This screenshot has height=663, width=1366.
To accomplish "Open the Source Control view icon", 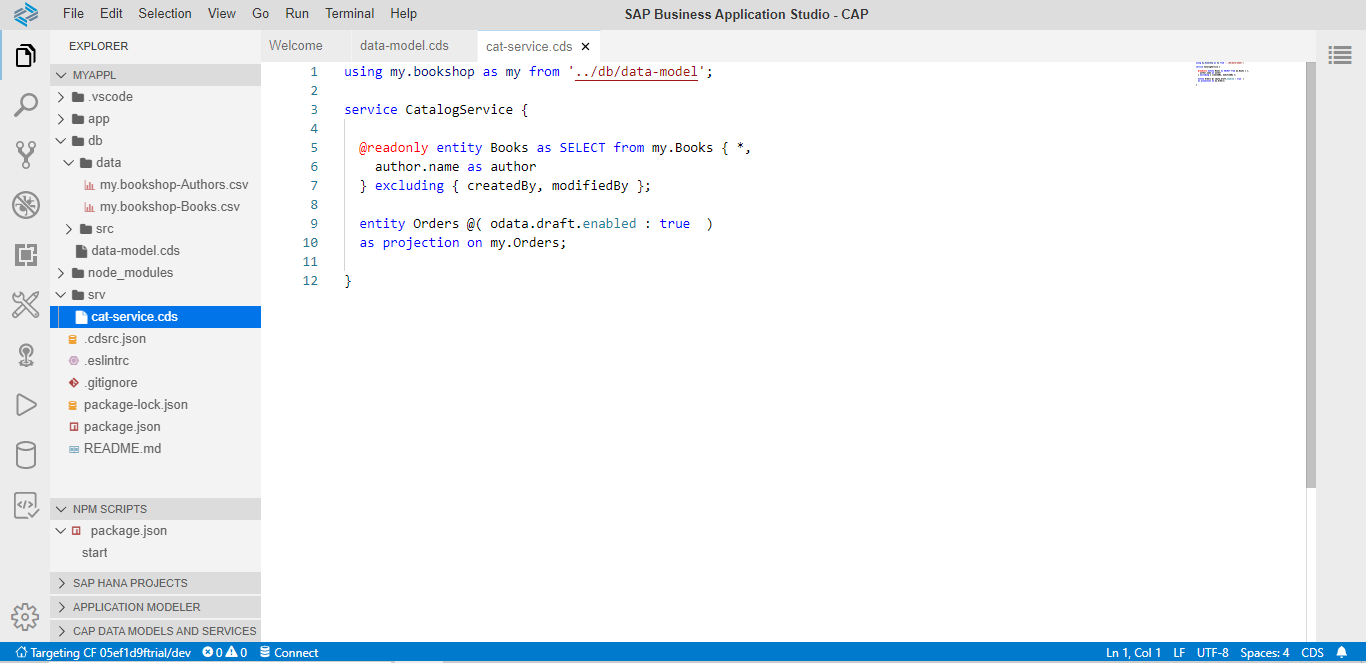I will pos(25,154).
